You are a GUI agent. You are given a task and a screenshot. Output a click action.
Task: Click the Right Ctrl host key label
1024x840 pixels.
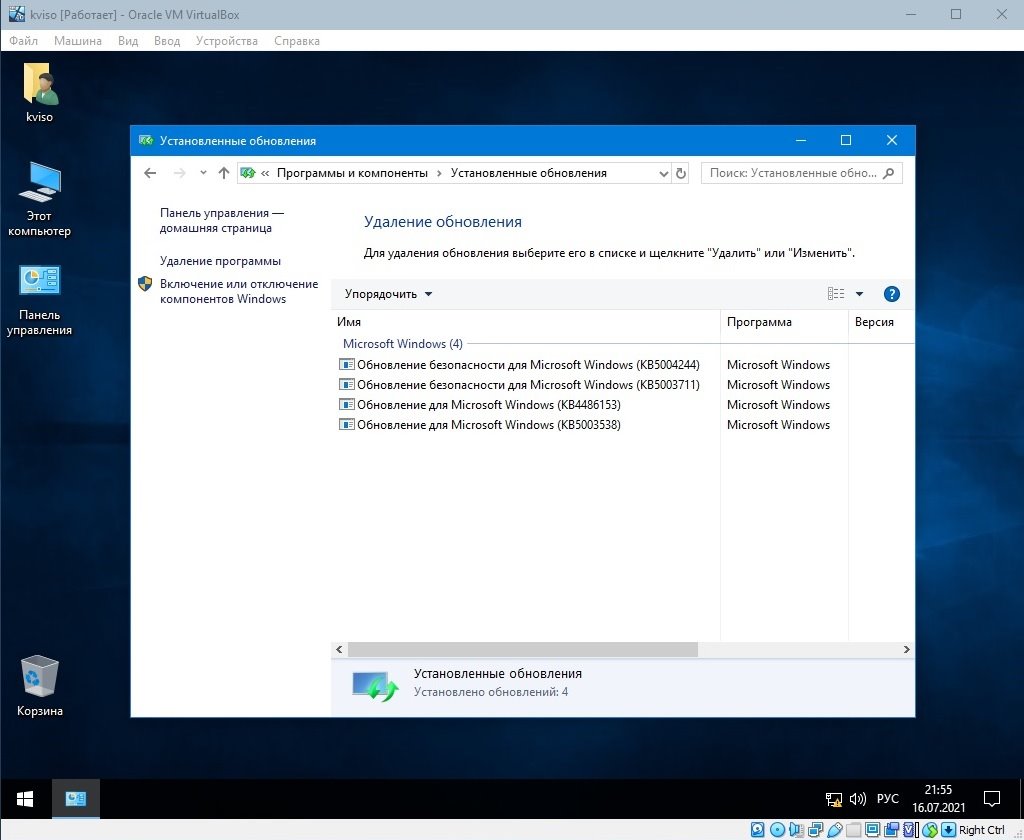click(982, 830)
